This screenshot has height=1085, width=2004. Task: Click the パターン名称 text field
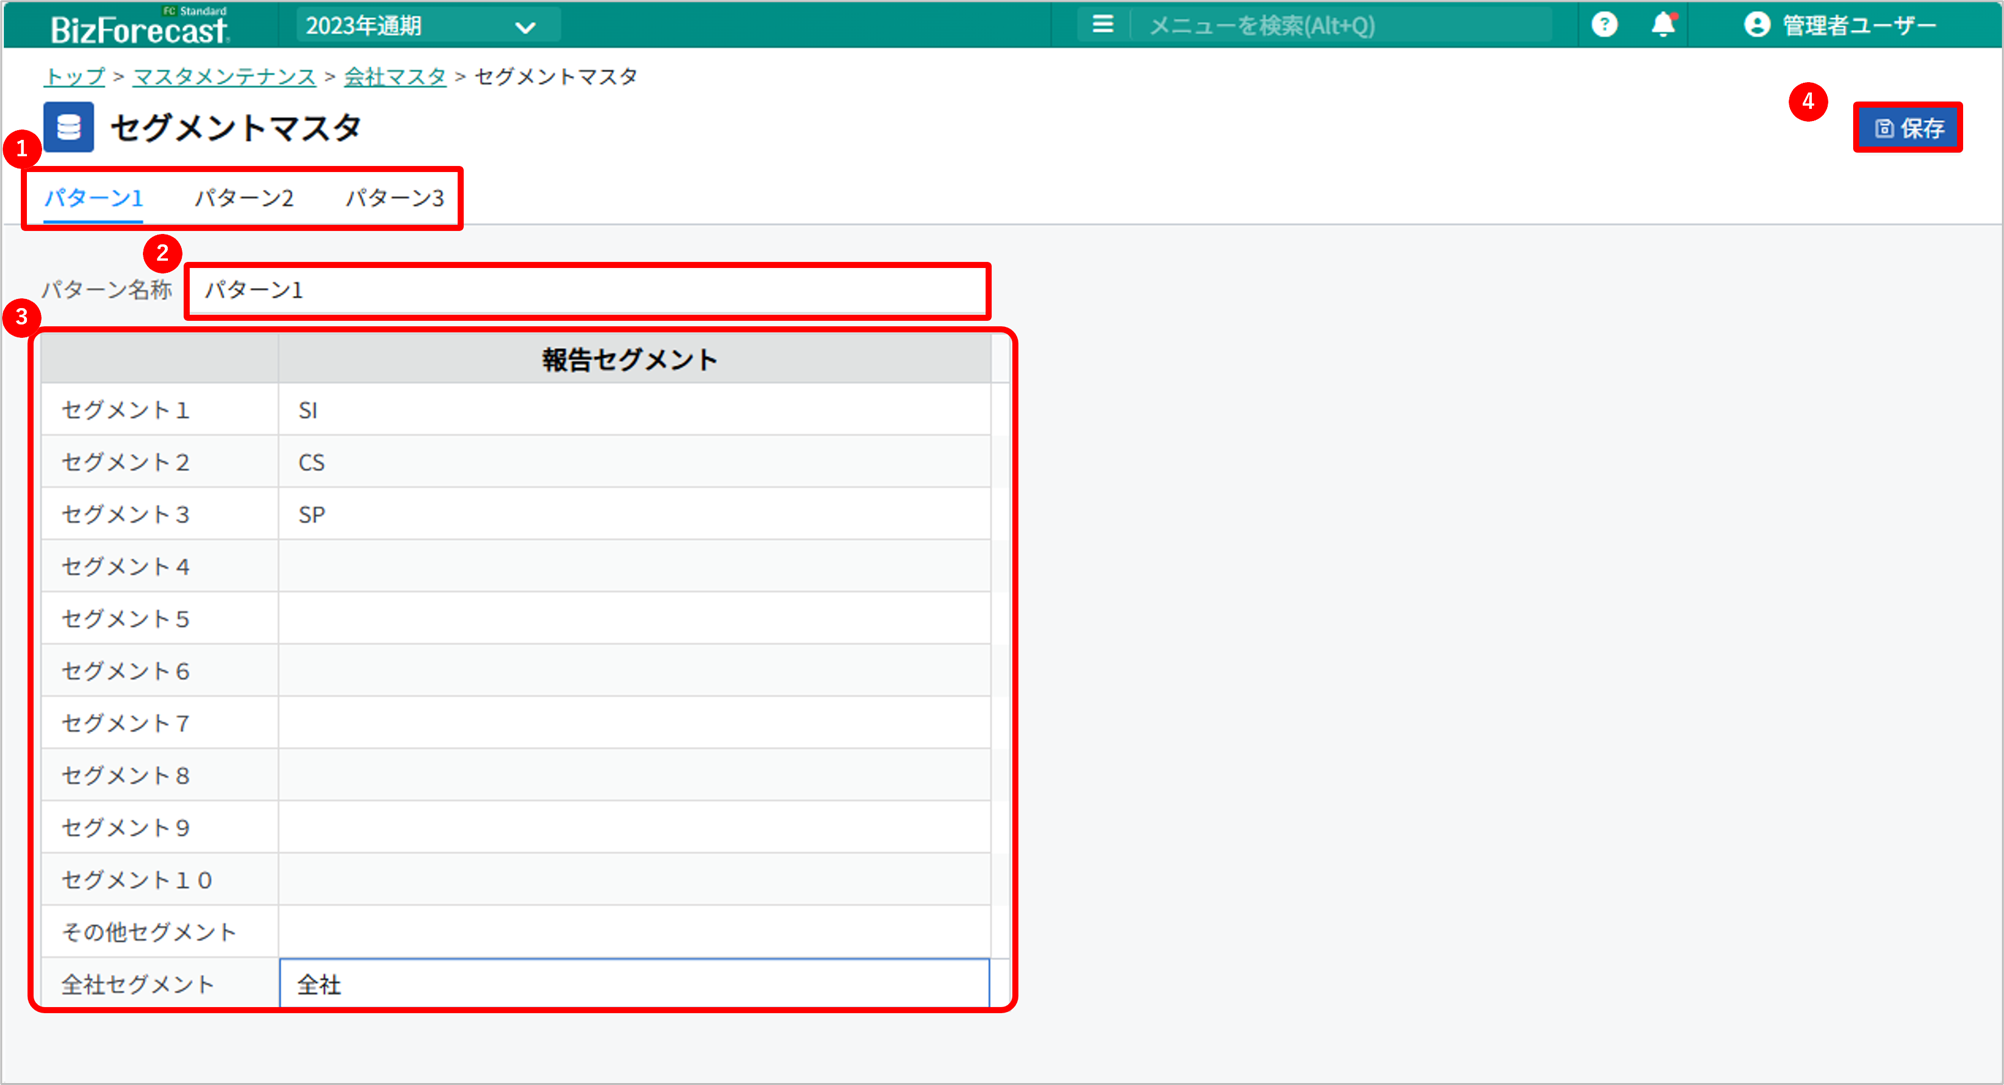pyautogui.click(x=588, y=291)
